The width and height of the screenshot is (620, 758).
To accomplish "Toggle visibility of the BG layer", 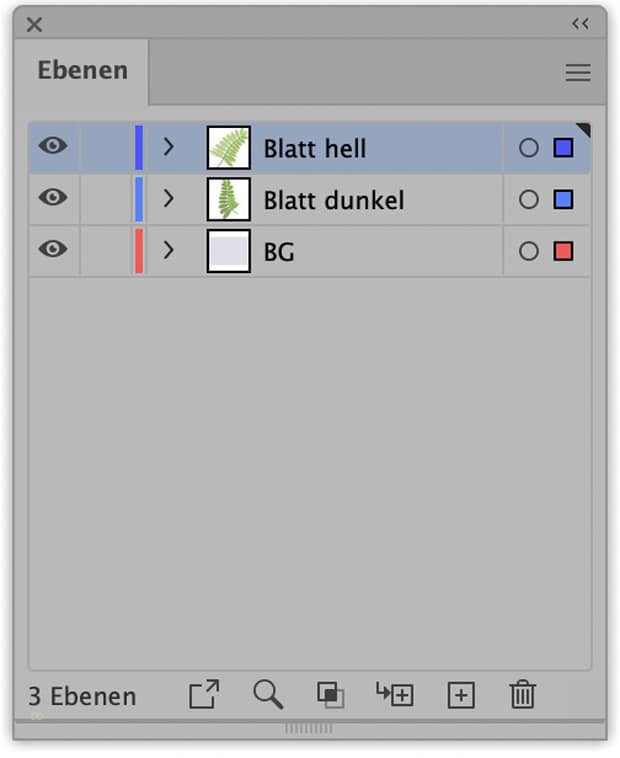I will point(53,251).
